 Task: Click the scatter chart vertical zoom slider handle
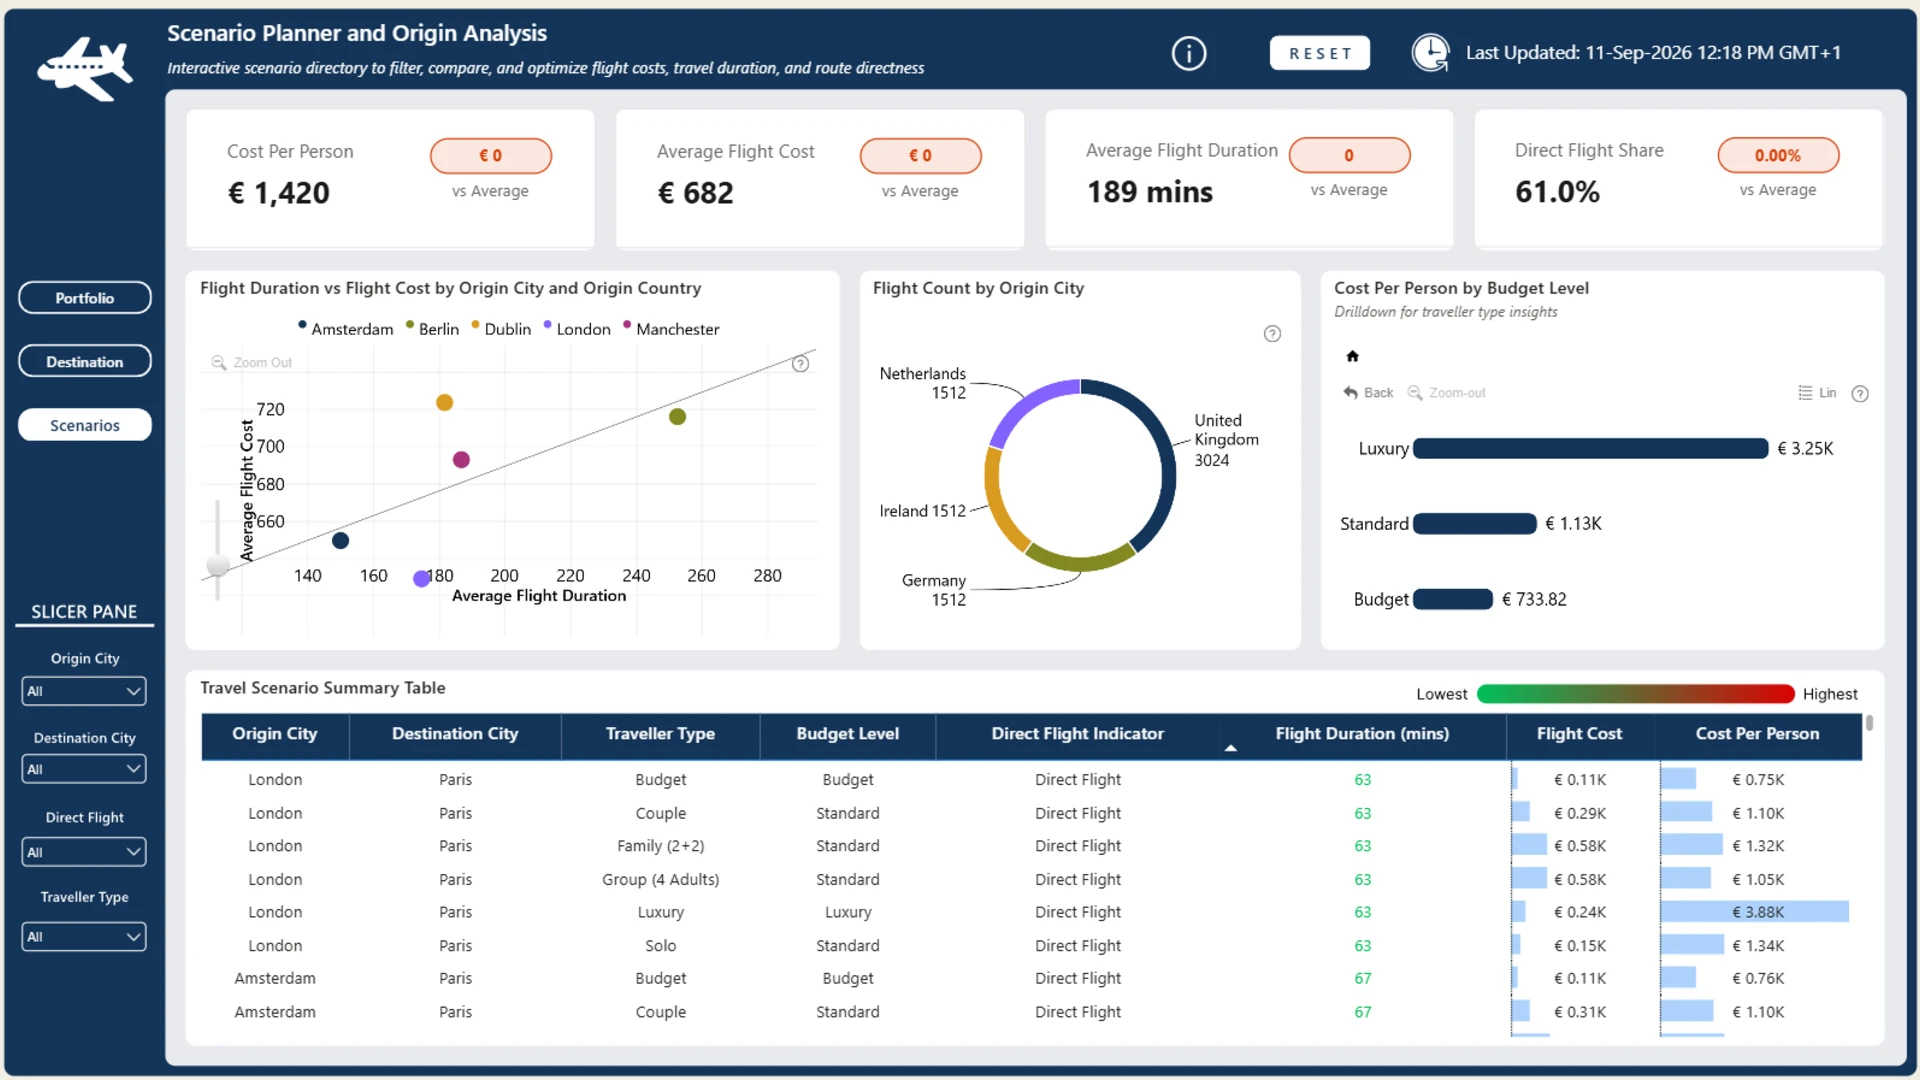218,566
